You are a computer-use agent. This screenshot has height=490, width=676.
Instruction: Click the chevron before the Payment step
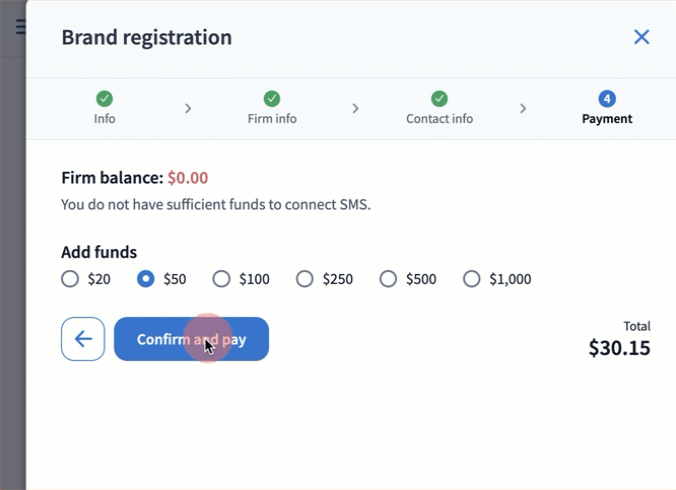coord(523,108)
